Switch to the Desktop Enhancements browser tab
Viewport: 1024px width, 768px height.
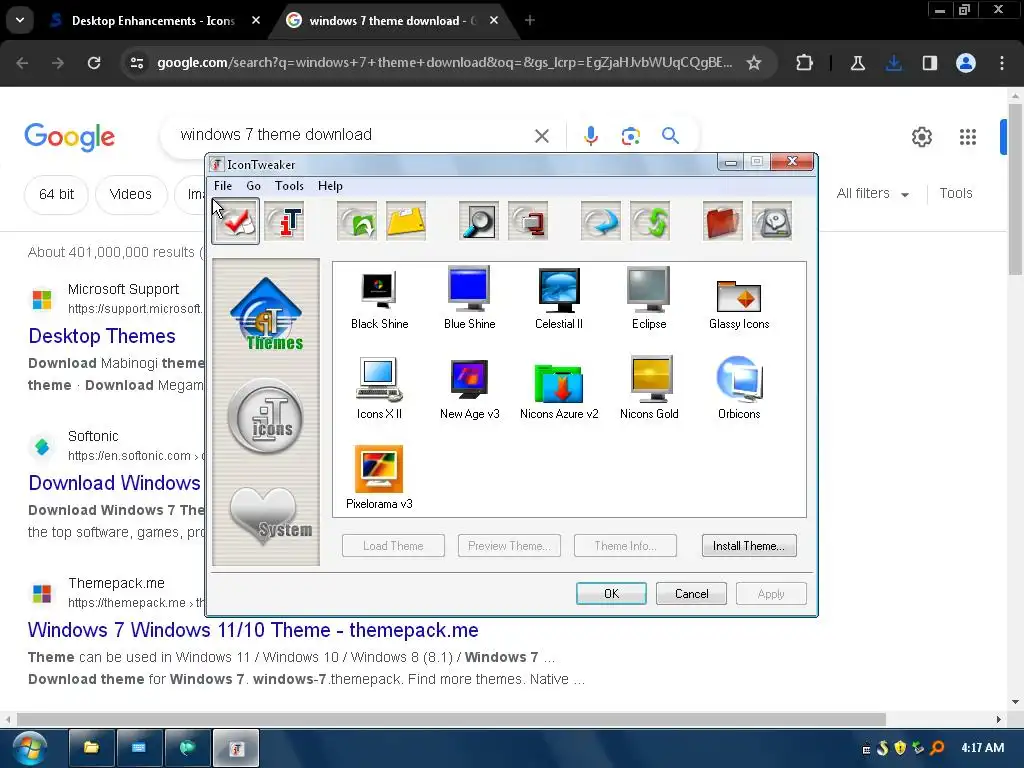(x=153, y=21)
